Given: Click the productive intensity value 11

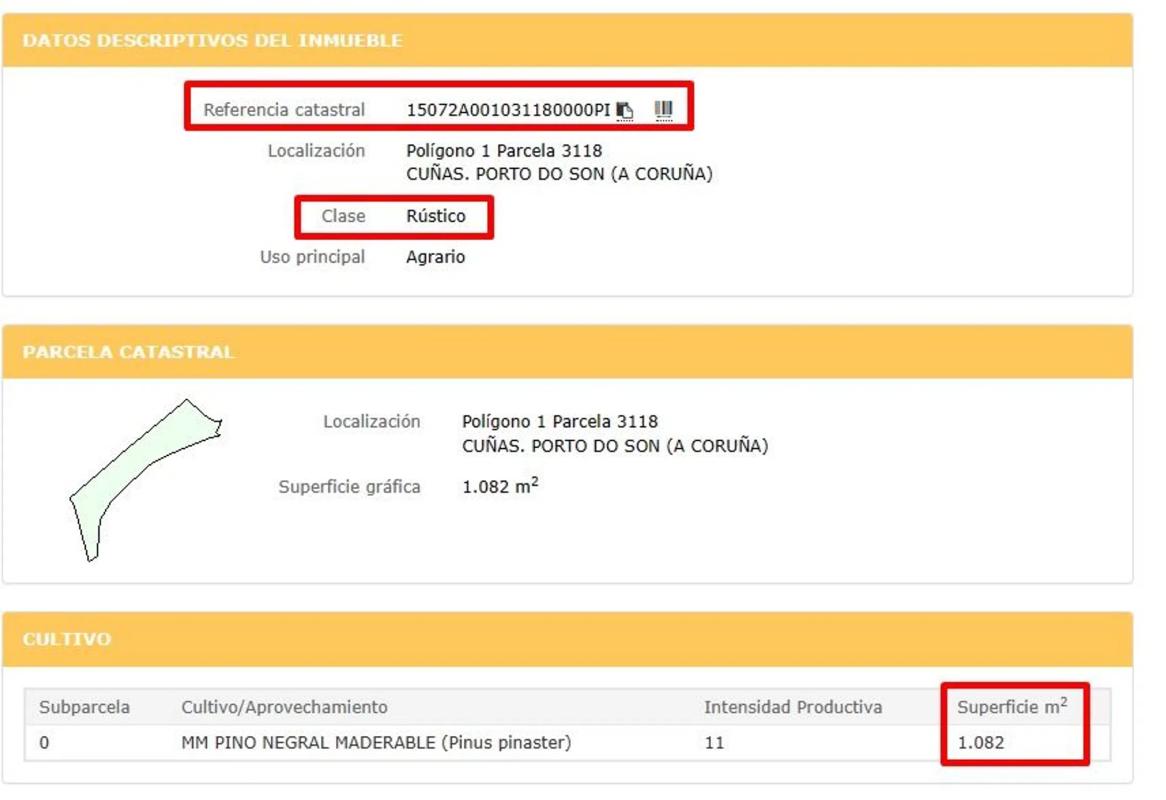Looking at the screenshot, I should pos(714,743).
